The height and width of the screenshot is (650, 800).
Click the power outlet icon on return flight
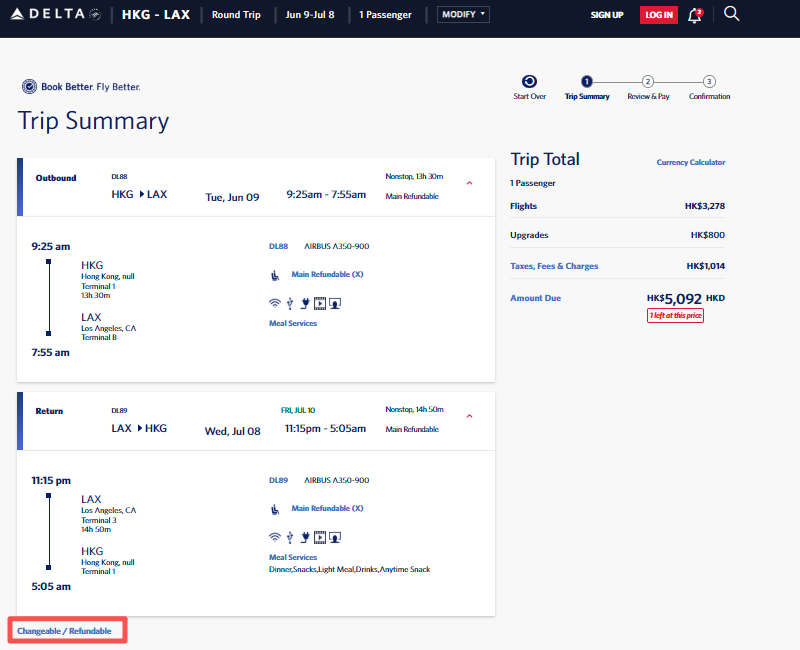pyautogui.click(x=305, y=537)
